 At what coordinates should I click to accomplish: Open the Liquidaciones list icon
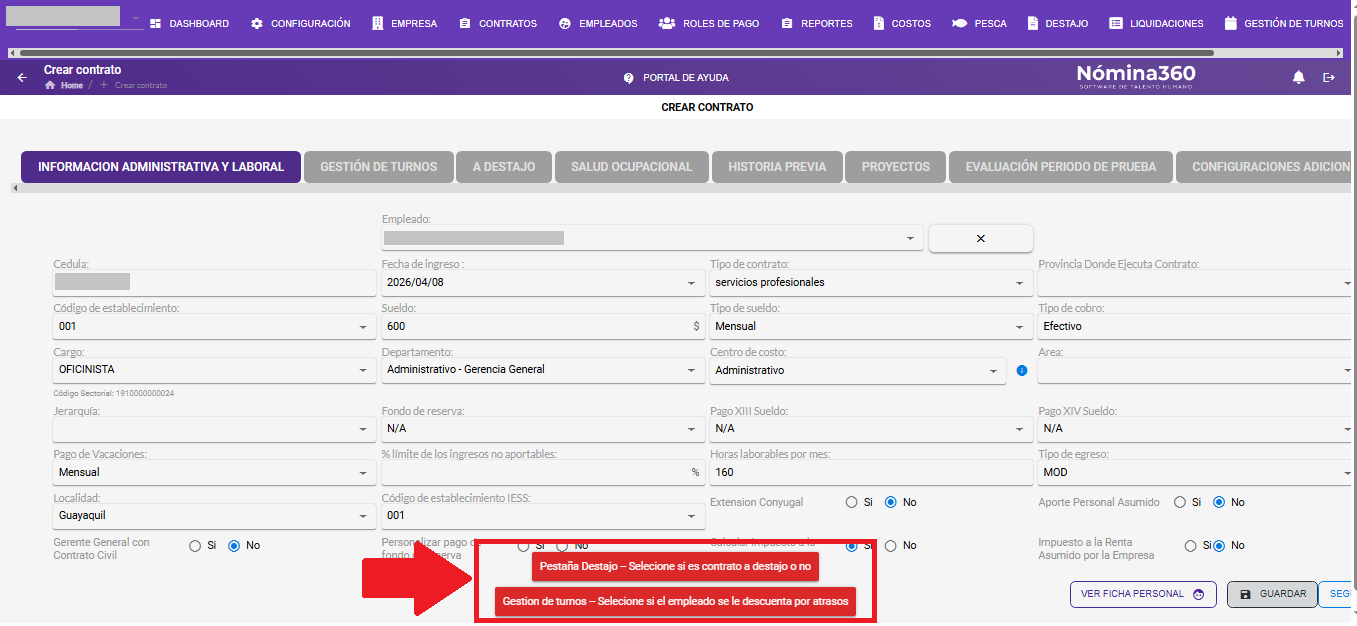[x=1116, y=23]
